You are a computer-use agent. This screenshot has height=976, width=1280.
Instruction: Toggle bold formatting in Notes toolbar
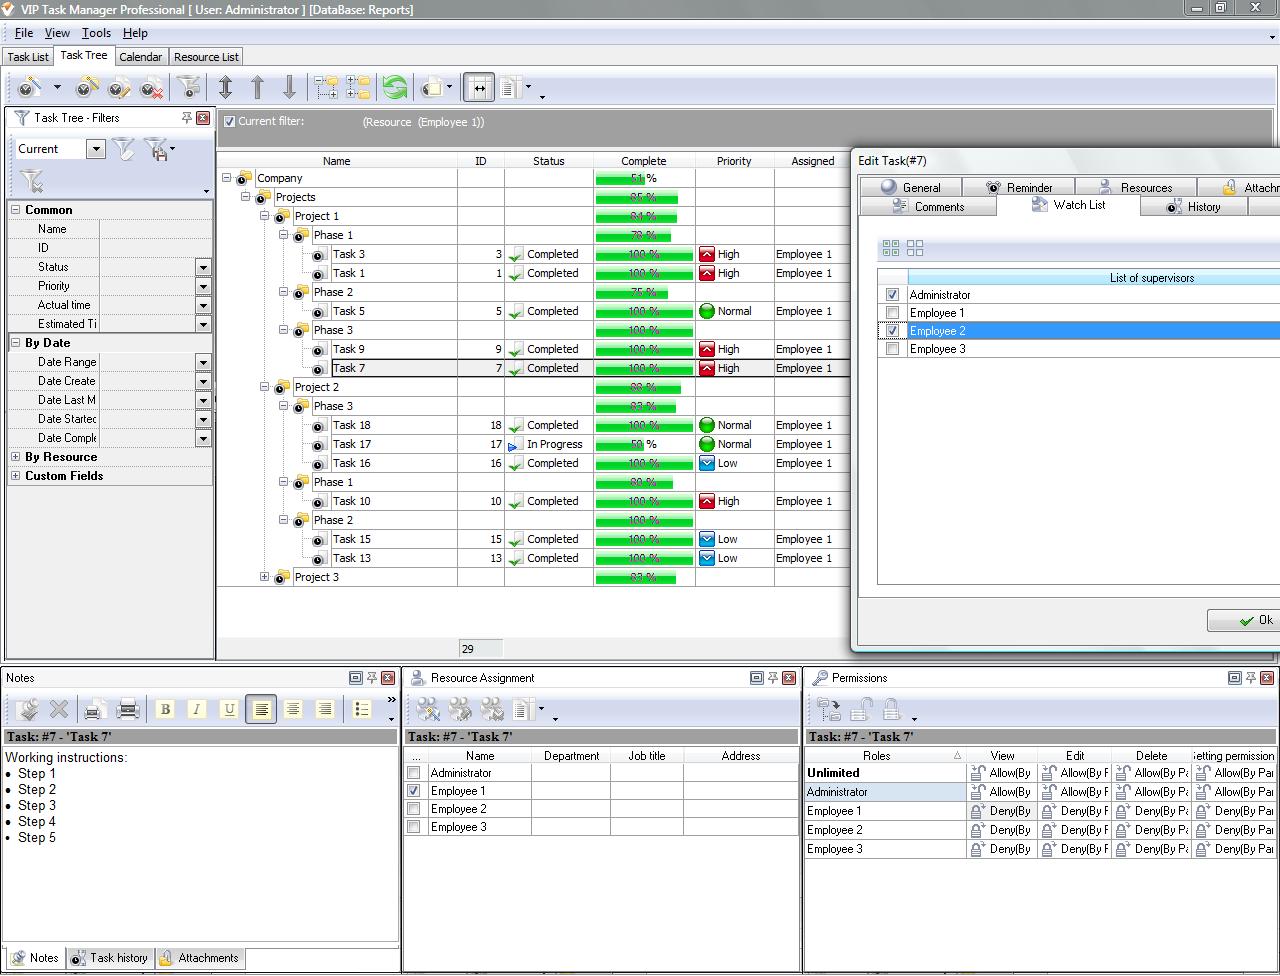pos(165,710)
